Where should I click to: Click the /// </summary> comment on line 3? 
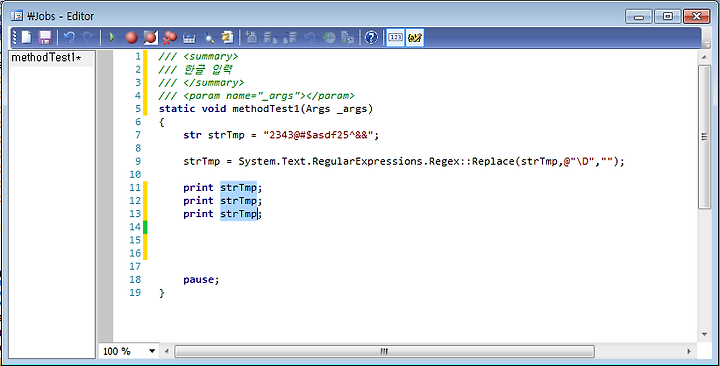[x=202, y=83]
